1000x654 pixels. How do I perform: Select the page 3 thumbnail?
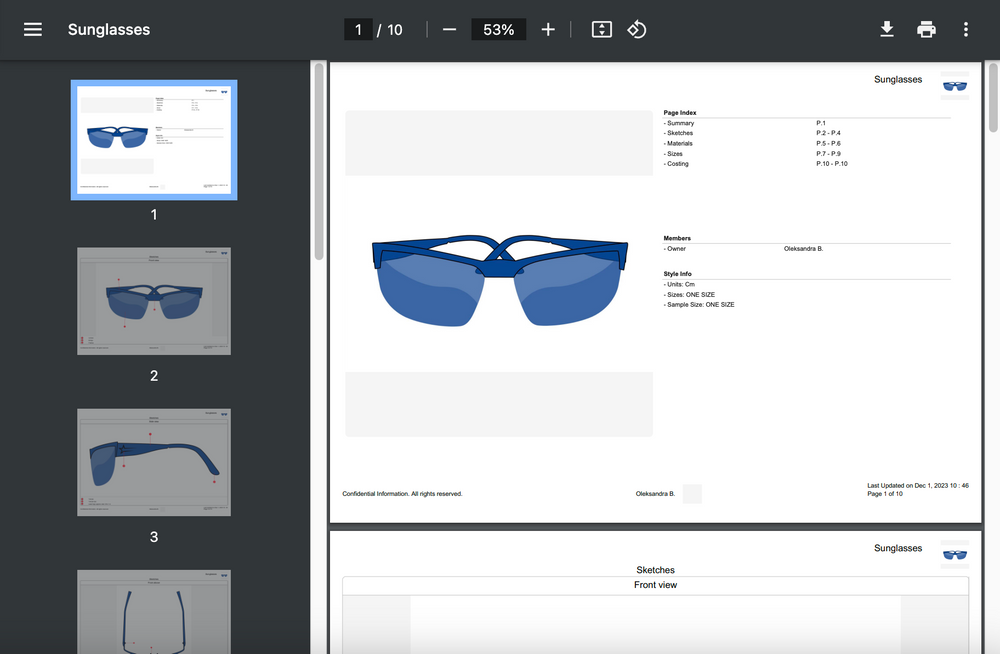pyautogui.click(x=153, y=462)
